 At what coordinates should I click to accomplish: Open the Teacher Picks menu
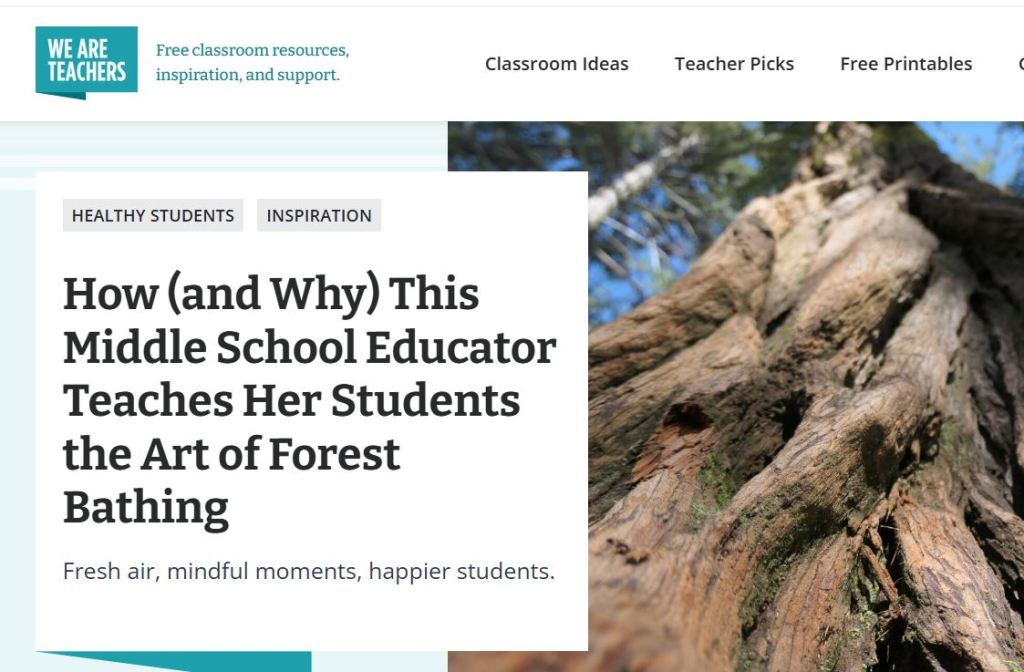pos(734,64)
